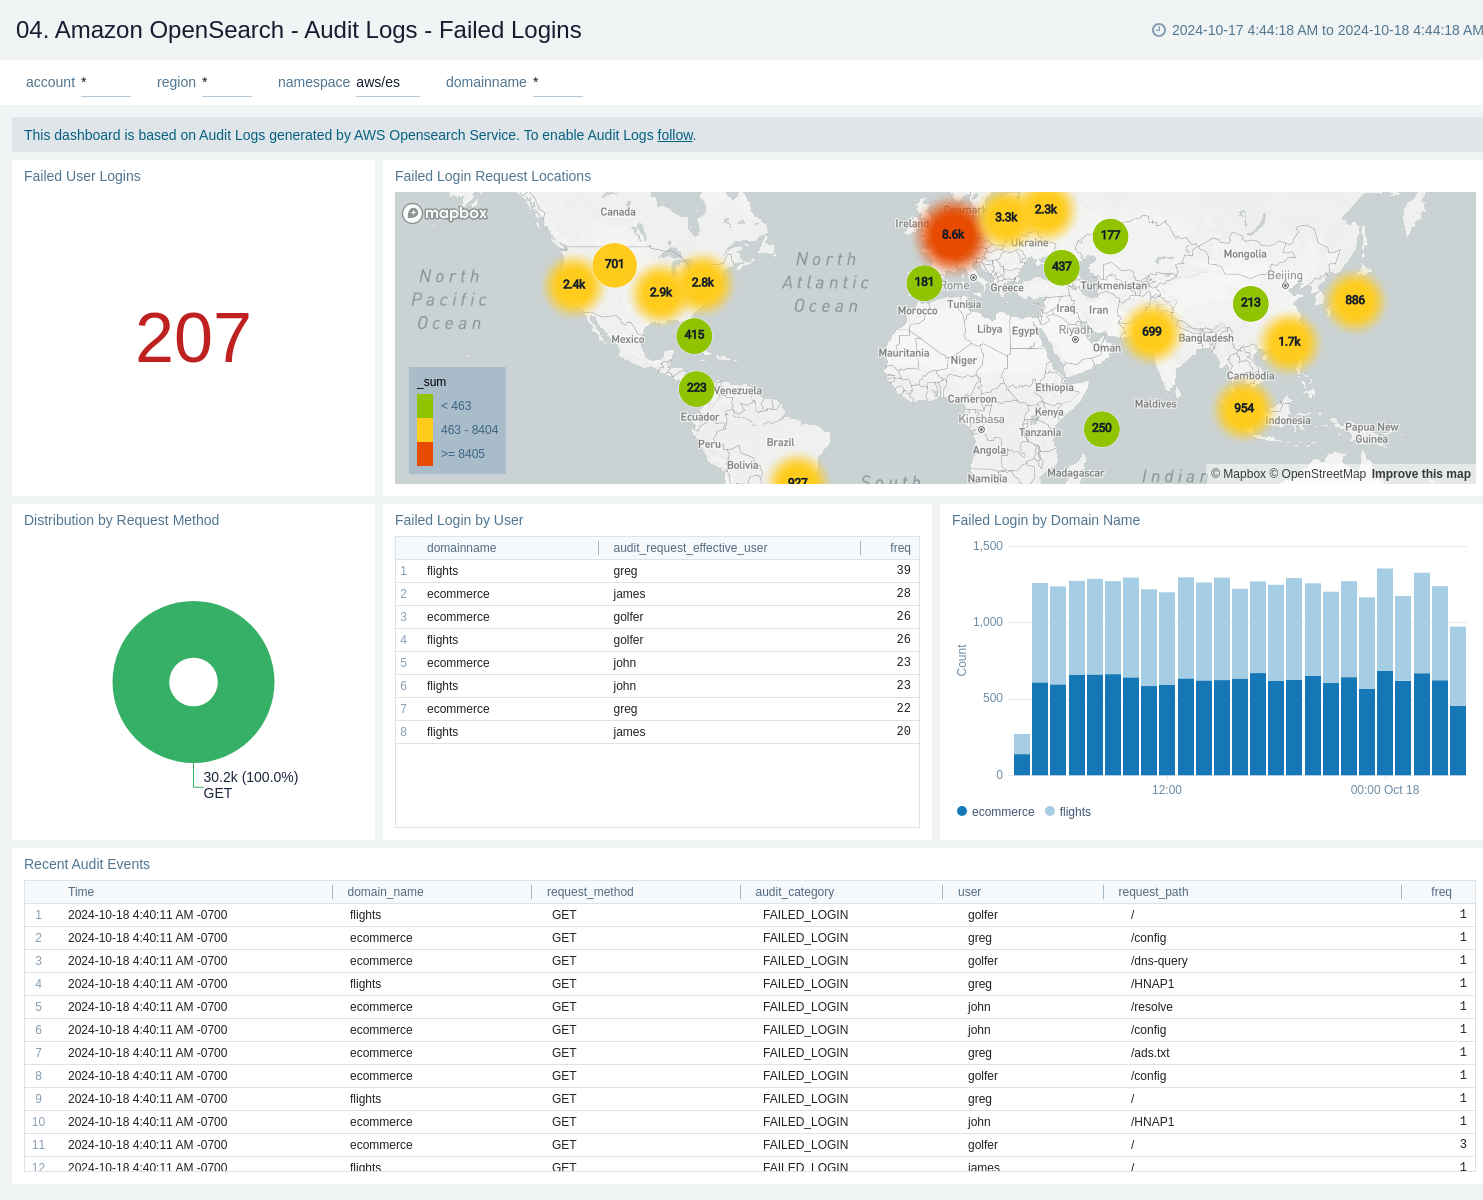Click the Distribution by Request Method title
The height and width of the screenshot is (1200, 1483).
[x=121, y=520]
